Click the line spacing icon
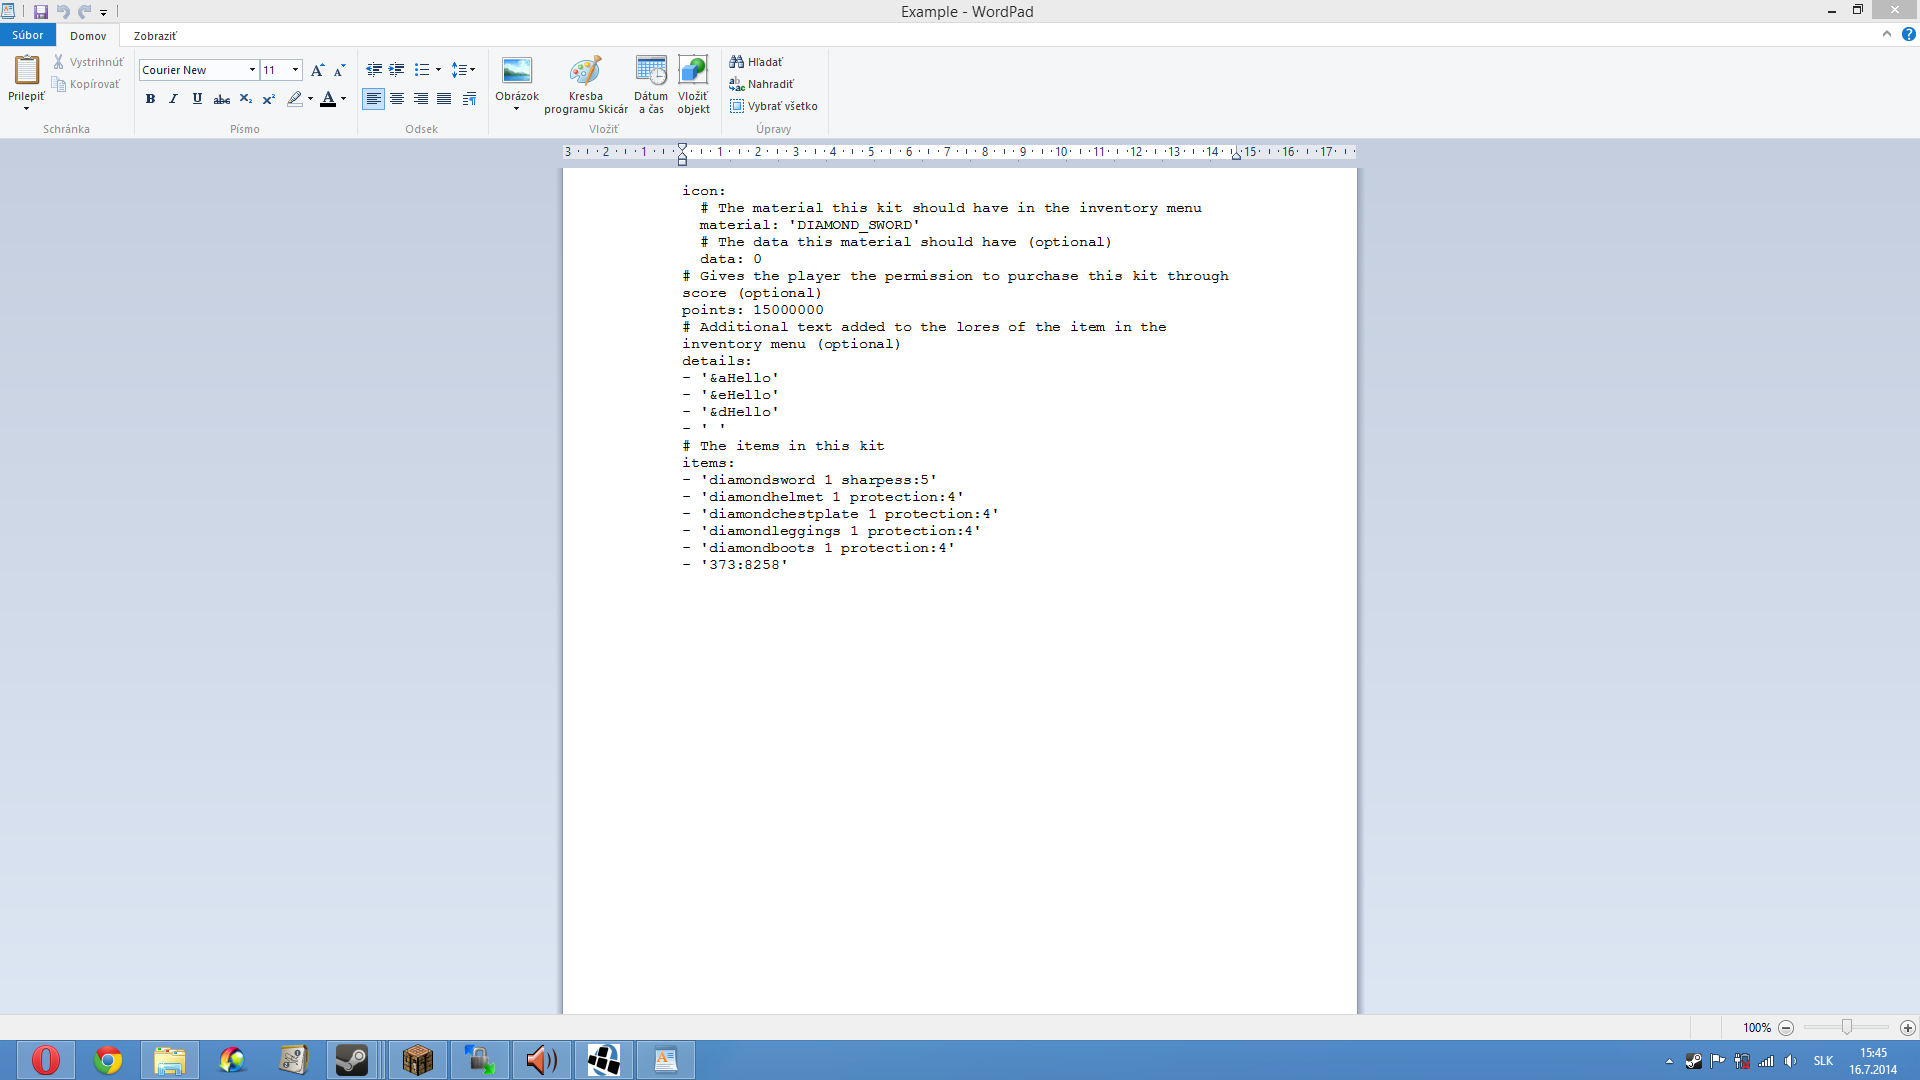Viewport: 1920px width, 1080px height. pyautogui.click(x=458, y=70)
